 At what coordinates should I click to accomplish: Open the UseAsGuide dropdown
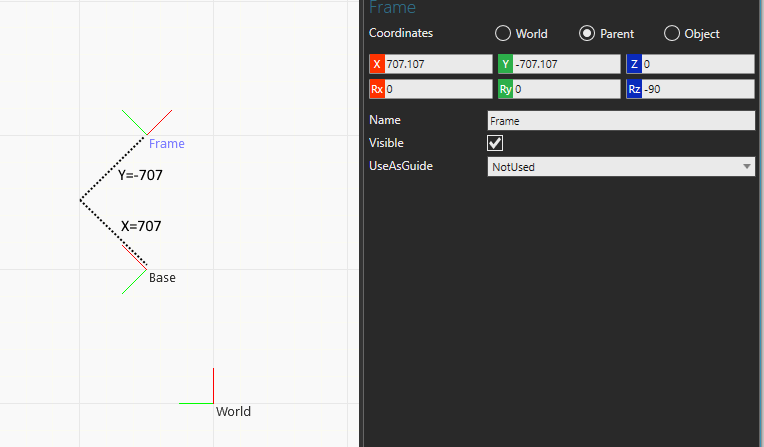620,167
